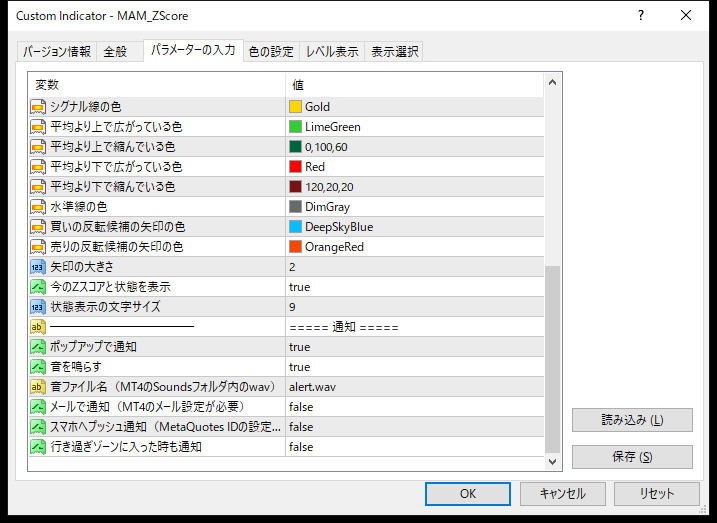This screenshot has height=523, width=717.
Task: Click the icon beside 売りの反転候補の矢印の色
Action: pyautogui.click(x=38, y=247)
